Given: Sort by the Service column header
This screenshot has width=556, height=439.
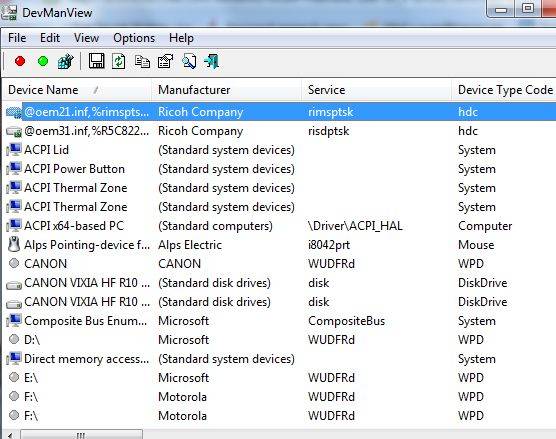Looking at the screenshot, I should click(376, 90).
